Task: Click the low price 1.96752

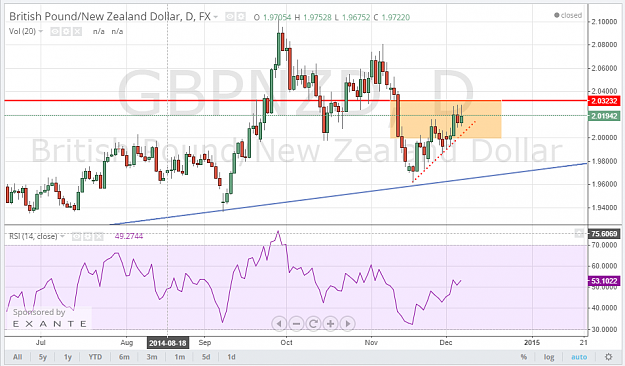Action: (x=356, y=17)
